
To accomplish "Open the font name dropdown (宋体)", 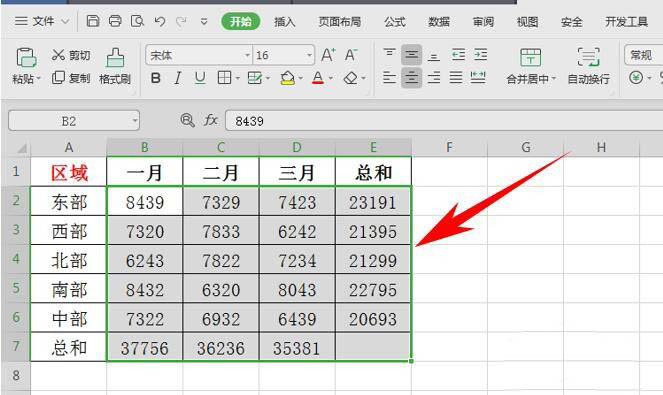I will 247,55.
